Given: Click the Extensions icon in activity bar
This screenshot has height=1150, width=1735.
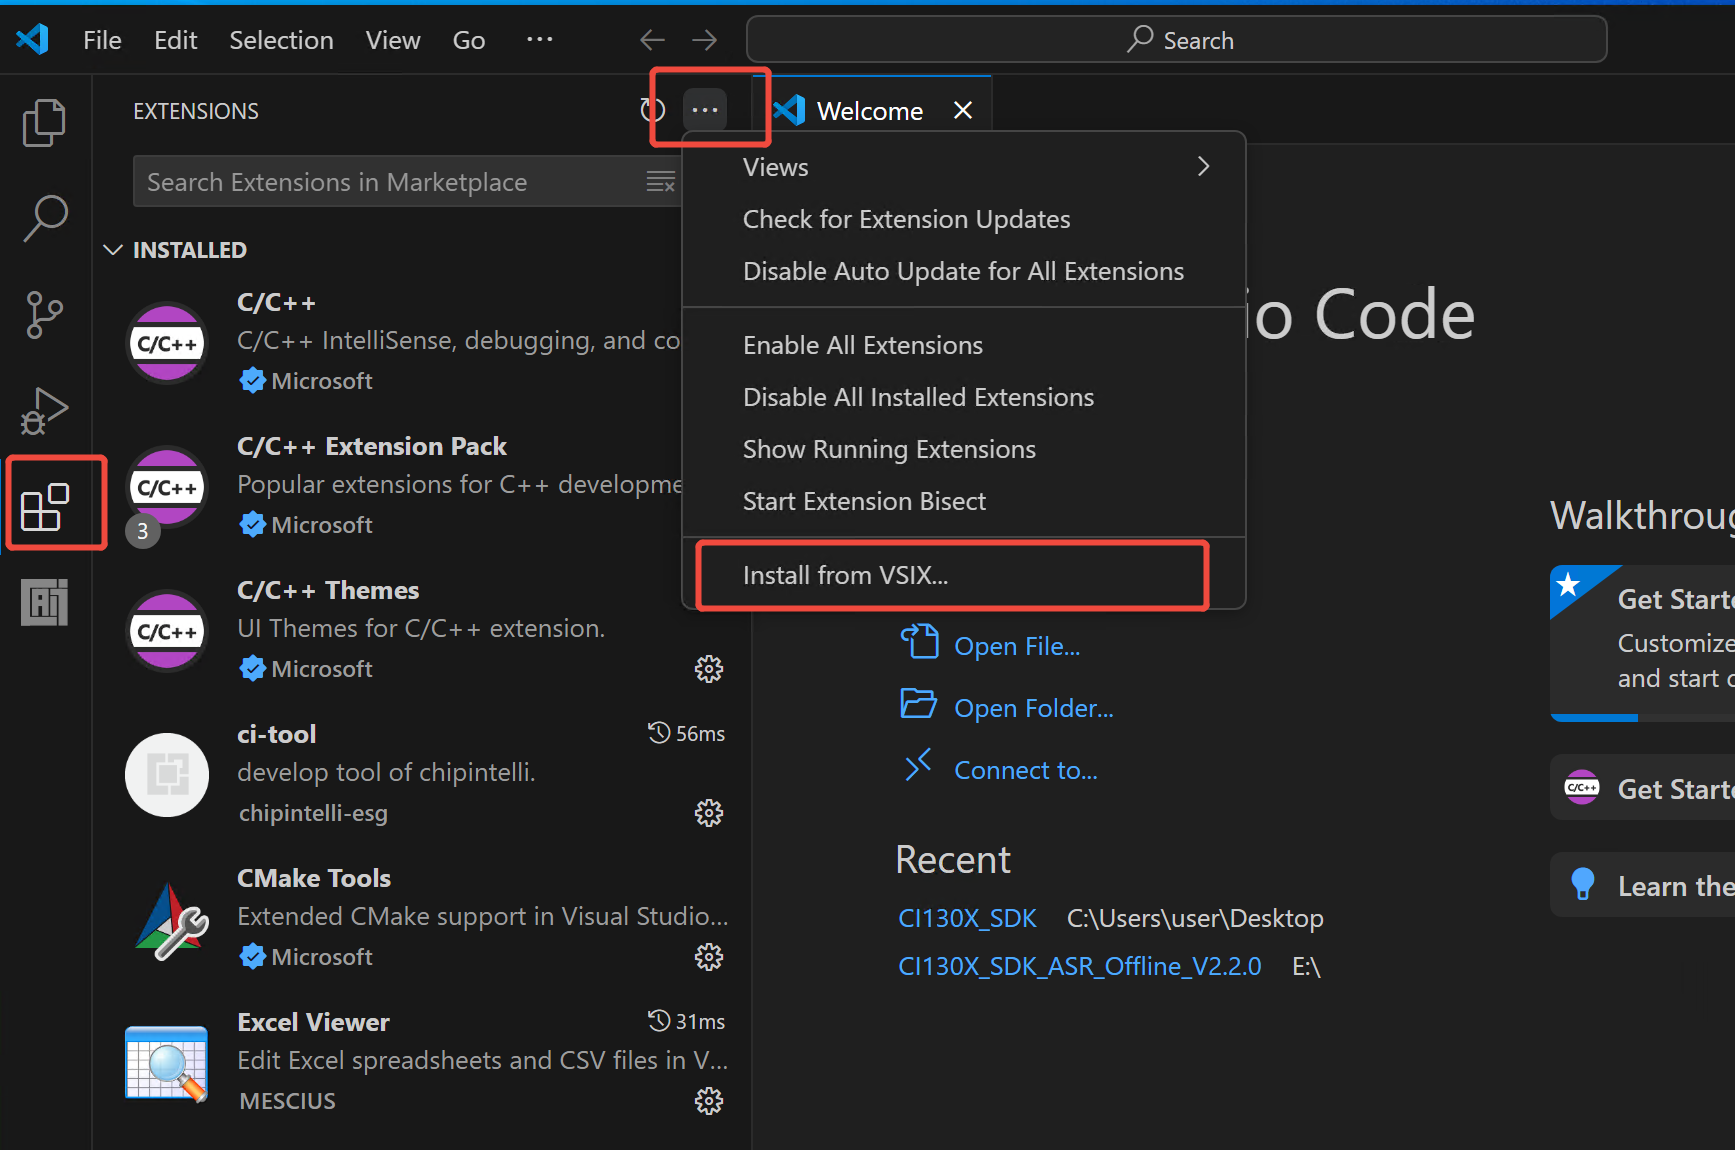Looking at the screenshot, I should coord(44,507).
